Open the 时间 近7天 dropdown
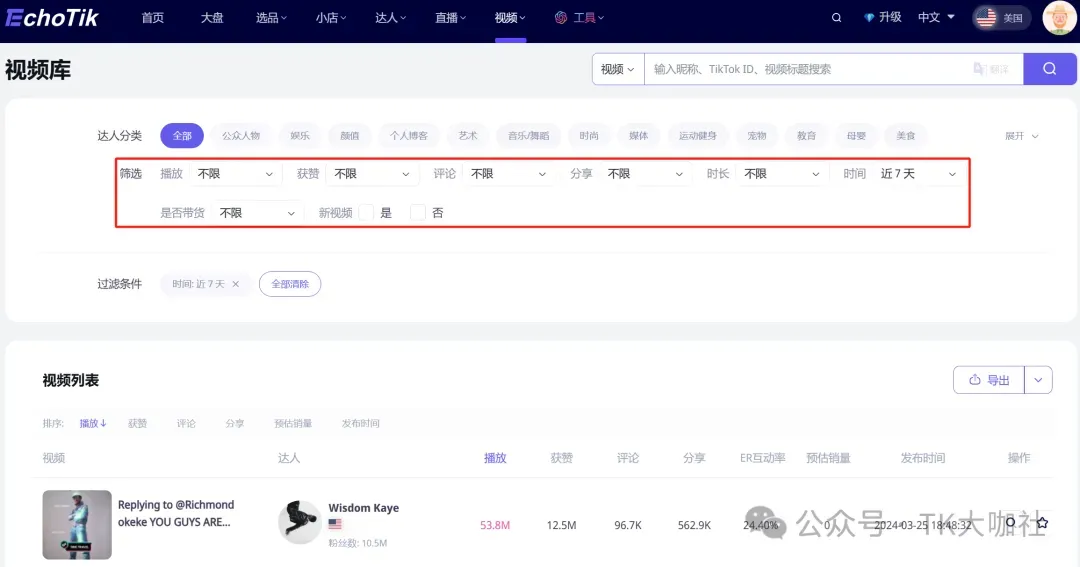This screenshot has height=567, width=1080. point(918,174)
